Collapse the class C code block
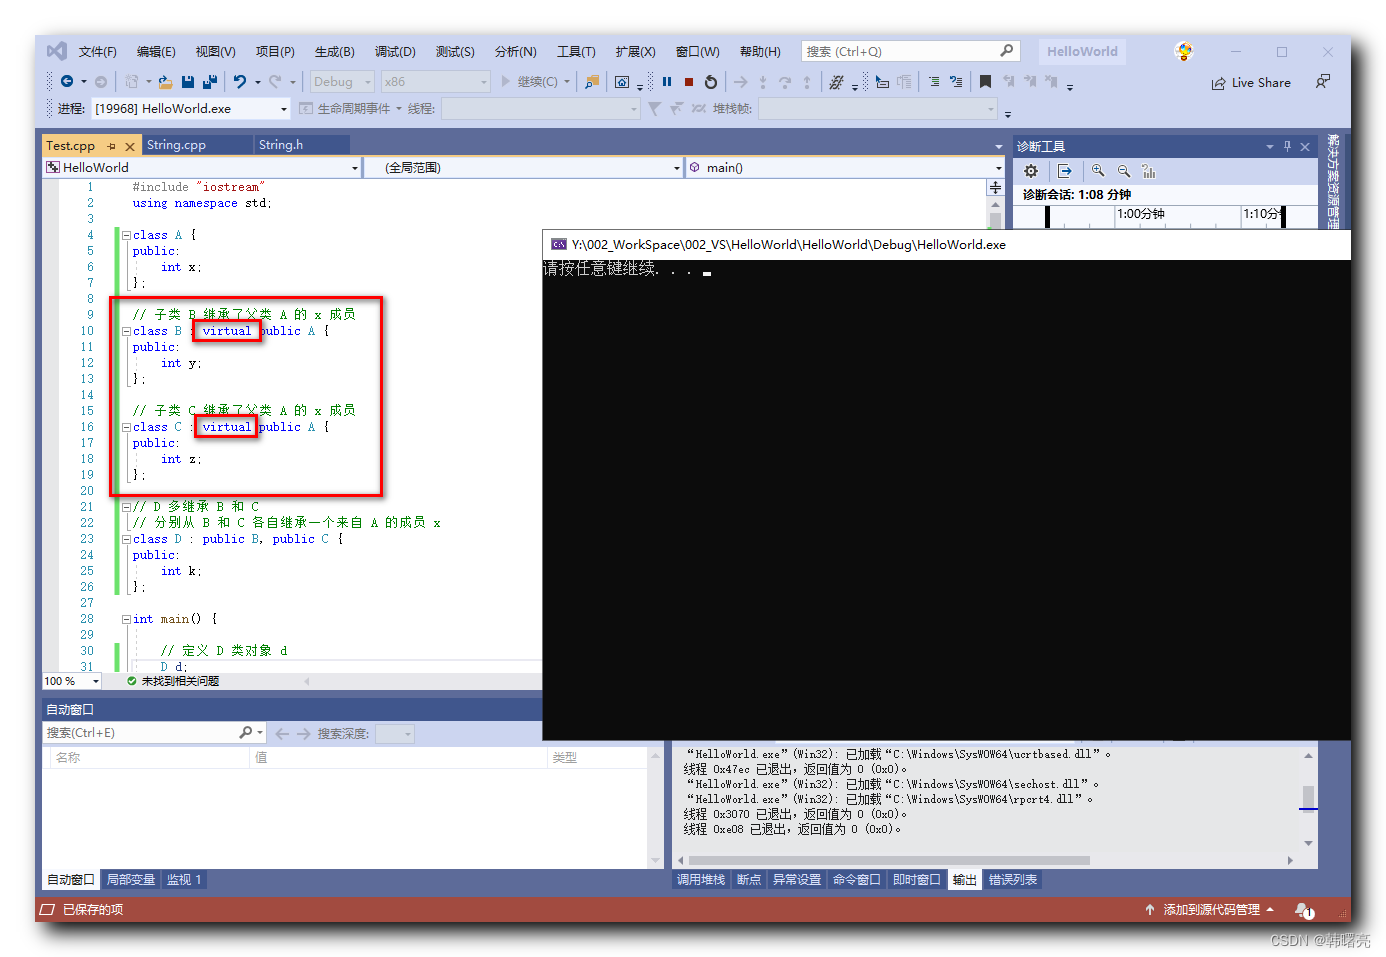 (126, 427)
